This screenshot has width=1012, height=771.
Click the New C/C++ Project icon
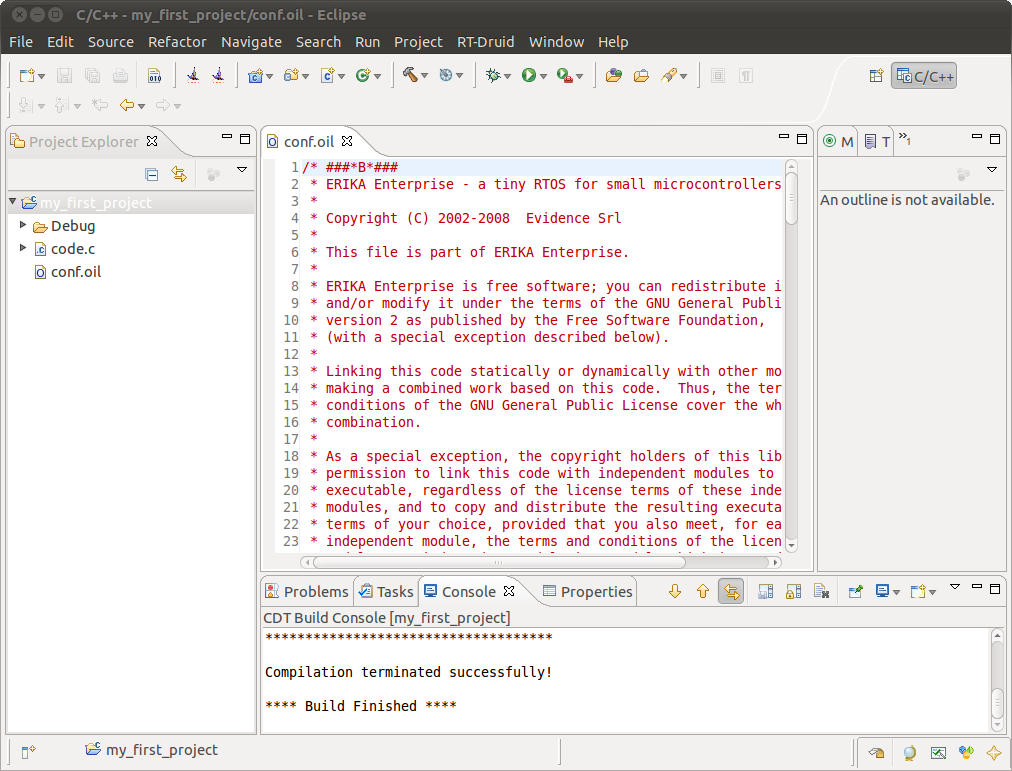coord(256,75)
